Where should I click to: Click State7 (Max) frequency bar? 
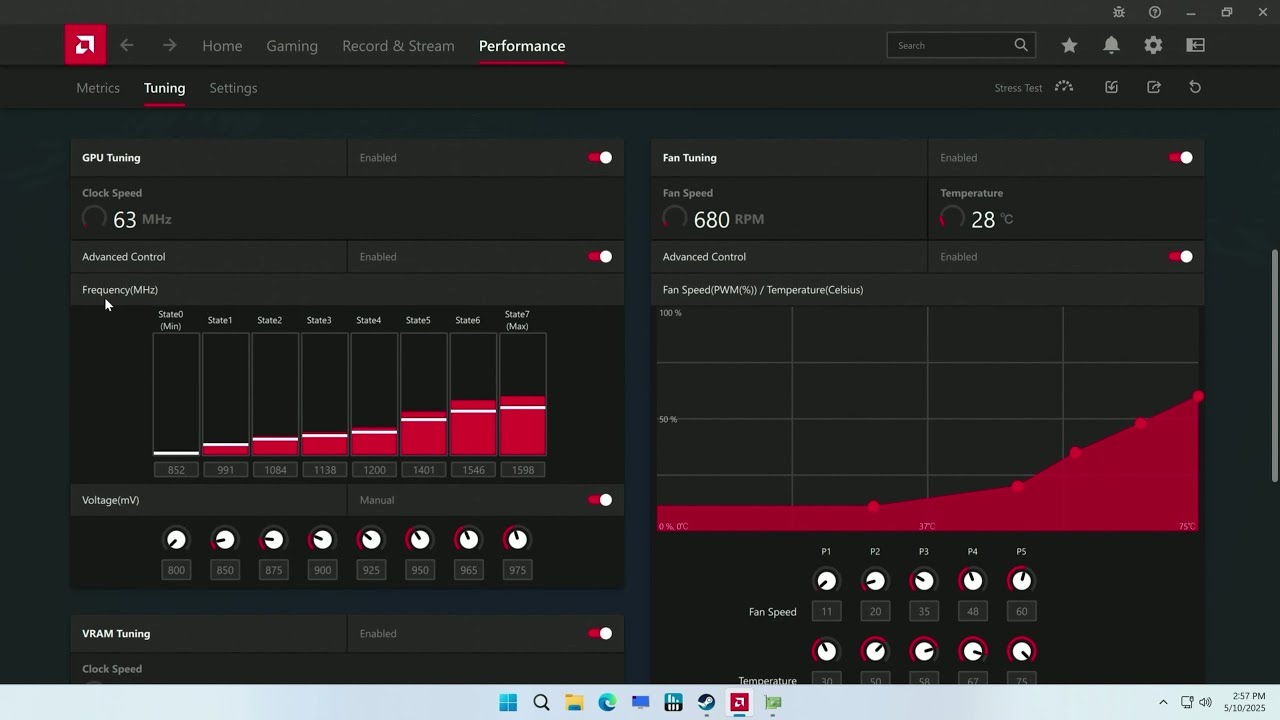coord(523,394)
